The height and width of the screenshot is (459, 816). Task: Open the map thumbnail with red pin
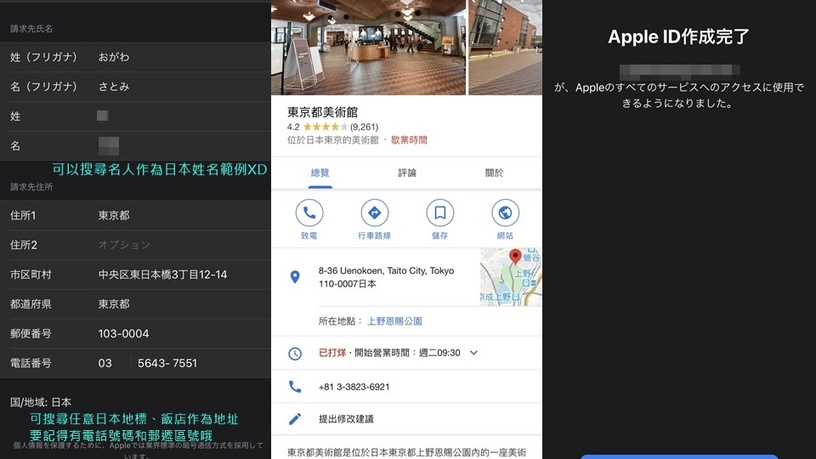point(511,277)
